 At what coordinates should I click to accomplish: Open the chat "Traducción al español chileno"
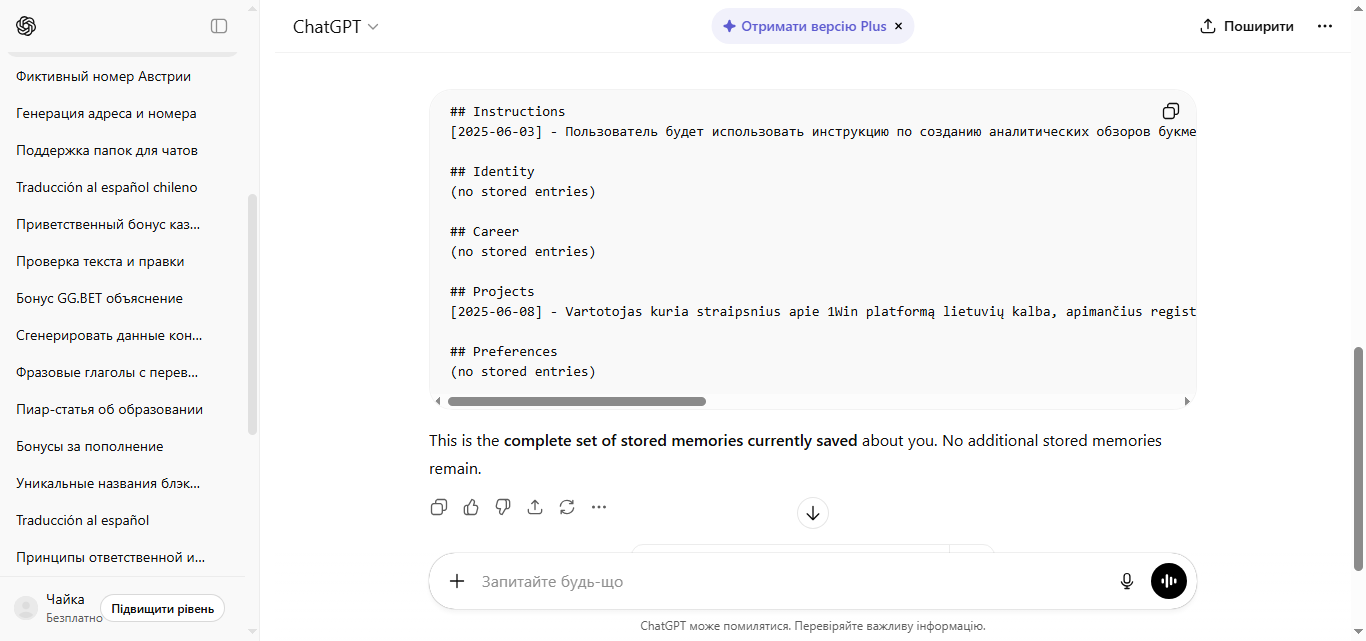tap(107, 187)
